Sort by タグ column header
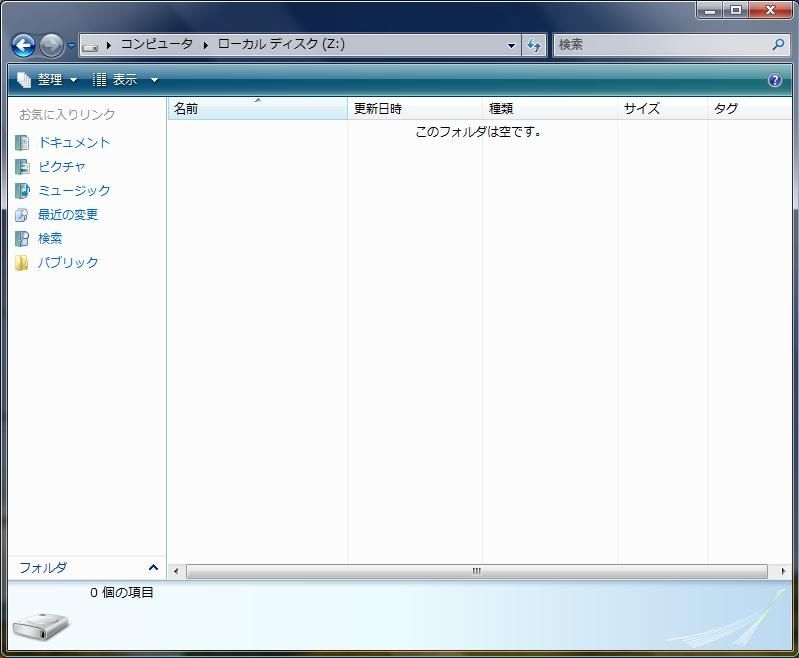This screenshot has width=799, height=658. 750,109
